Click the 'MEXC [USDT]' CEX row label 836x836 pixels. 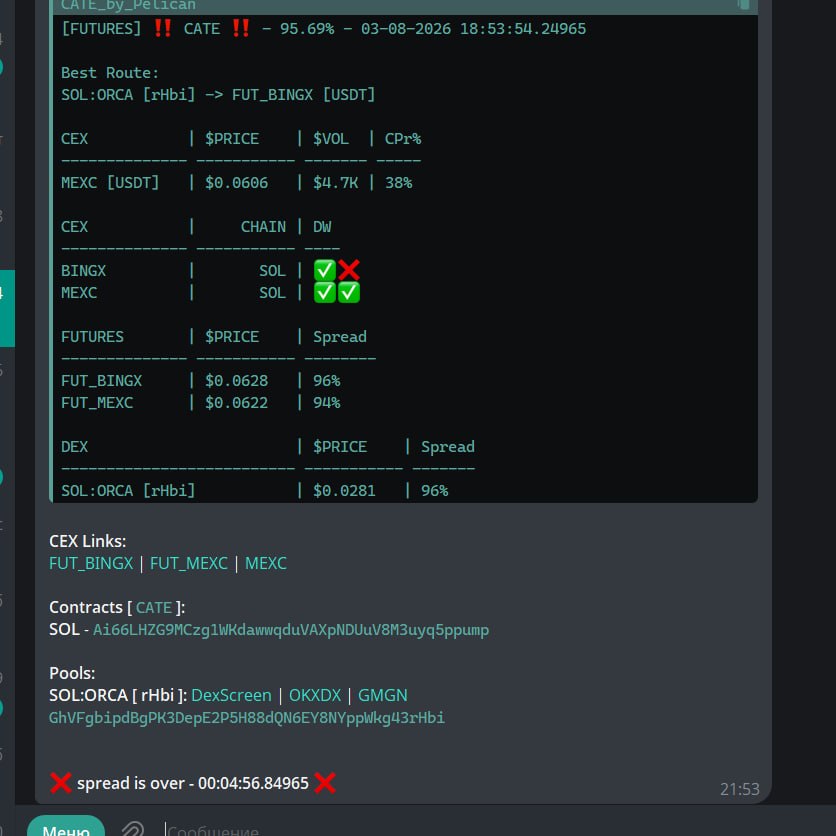pyautogui.click(x=110, y=183)
